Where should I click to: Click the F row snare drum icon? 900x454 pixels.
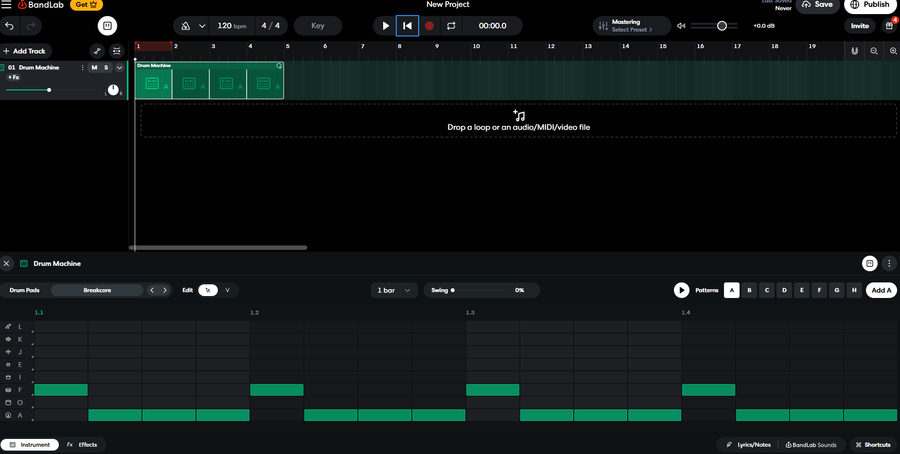[8, 390]
